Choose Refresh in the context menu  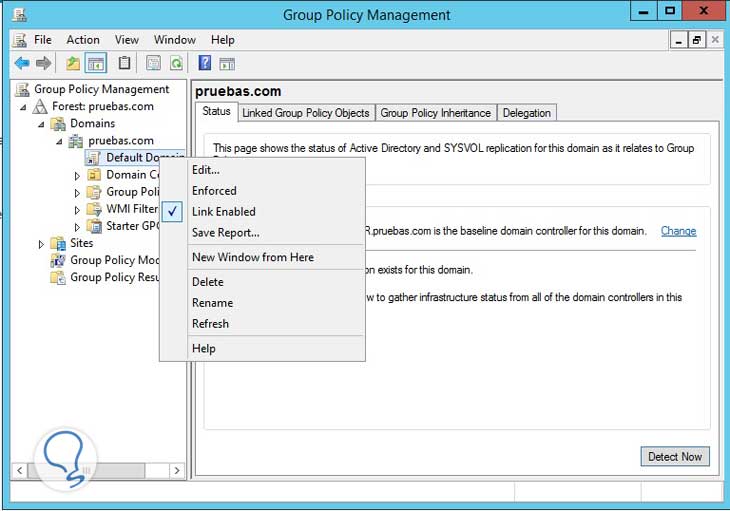(x=210, y=324)
